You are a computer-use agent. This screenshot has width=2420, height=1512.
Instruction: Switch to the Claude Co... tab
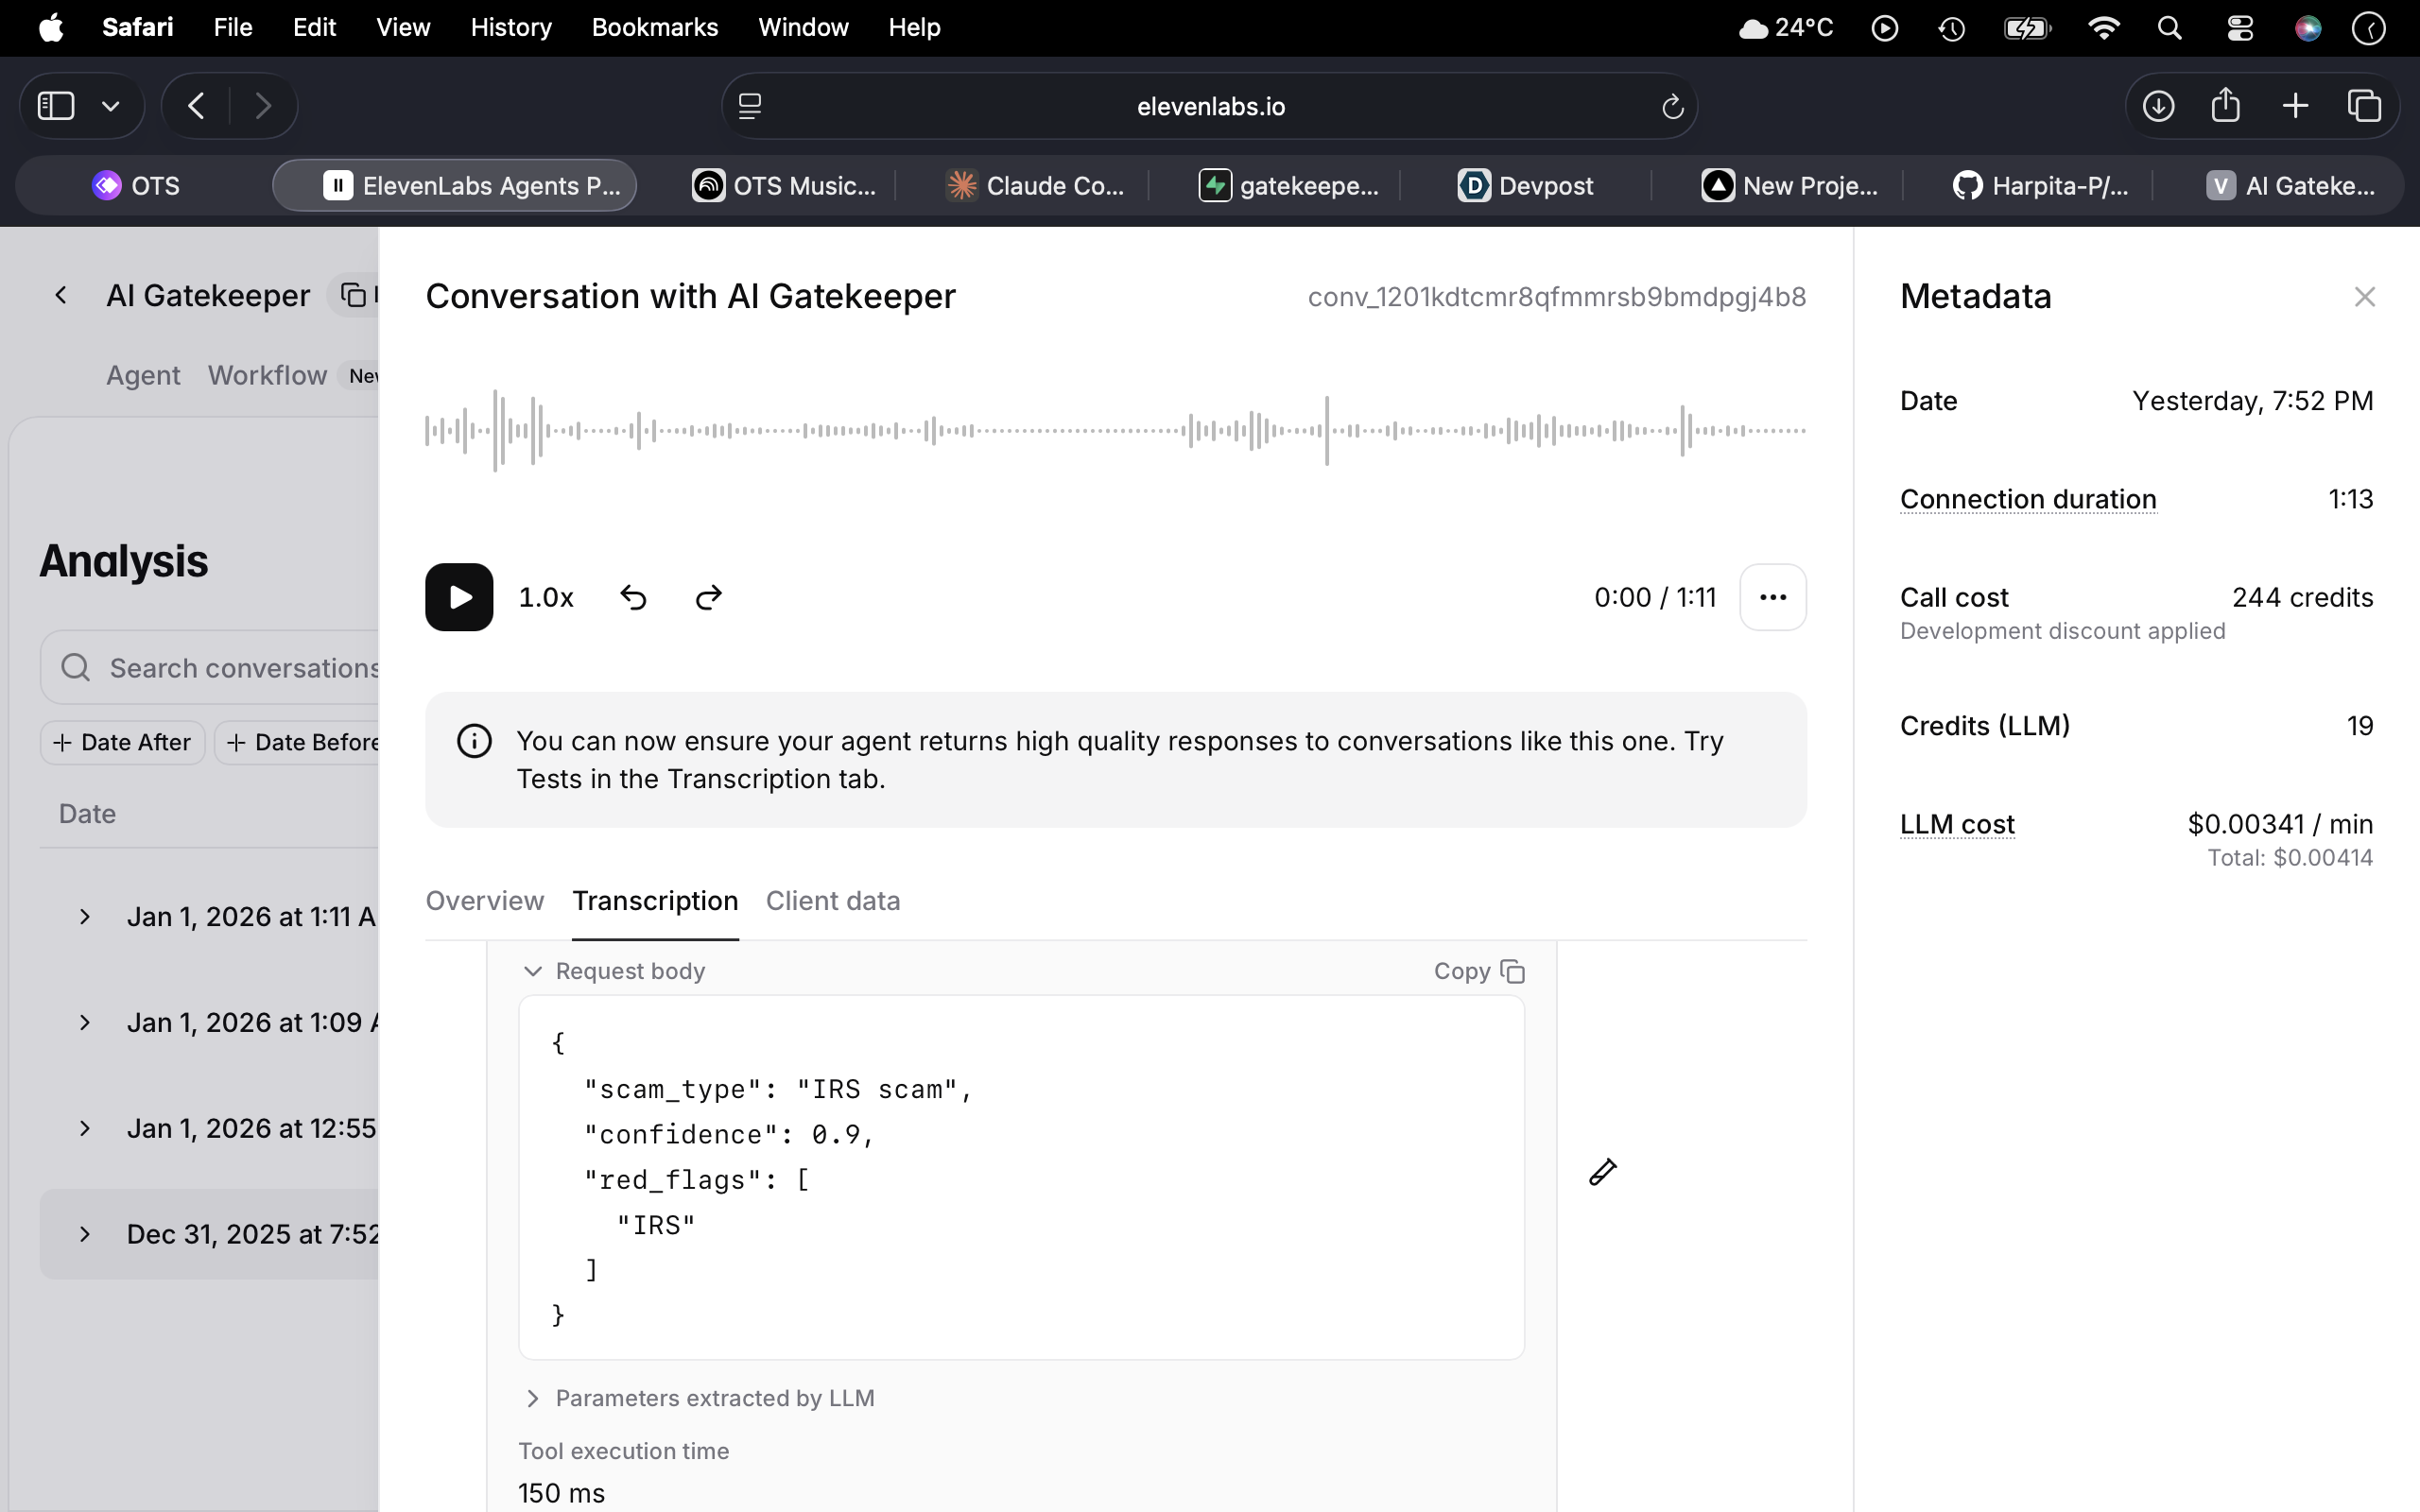point(1036,185)
